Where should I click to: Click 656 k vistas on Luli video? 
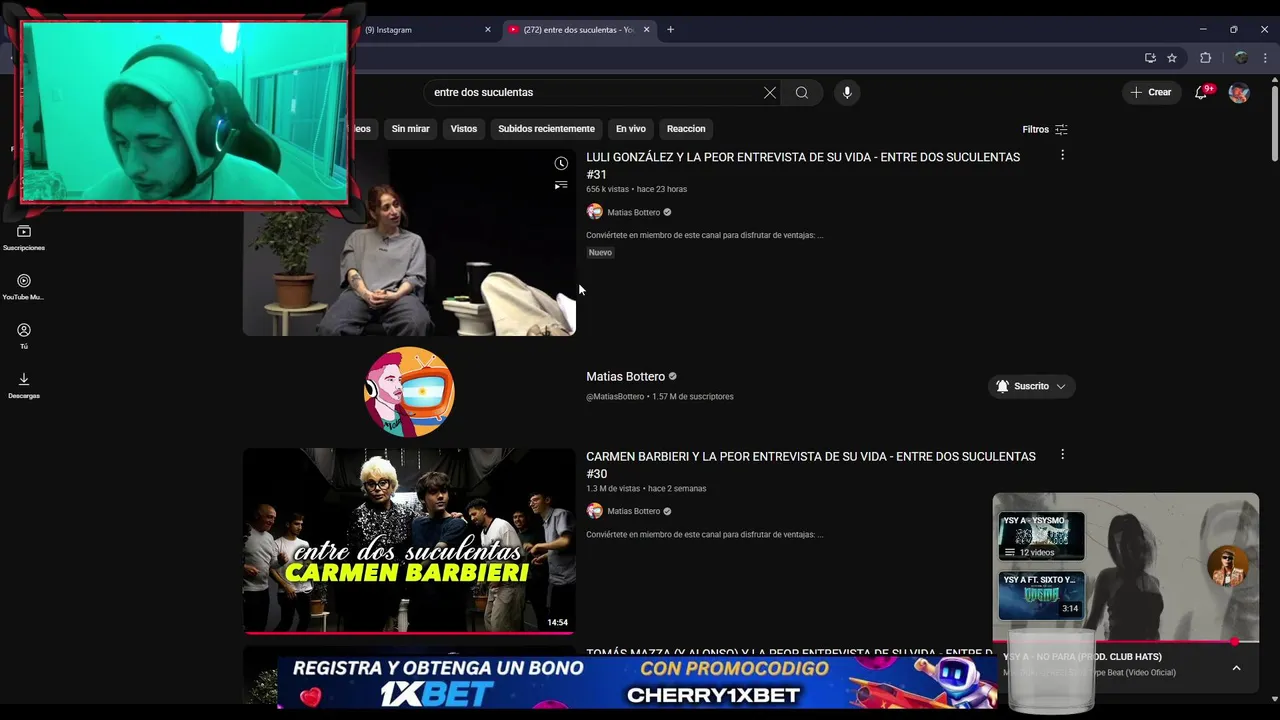click(x=608, y=189)
